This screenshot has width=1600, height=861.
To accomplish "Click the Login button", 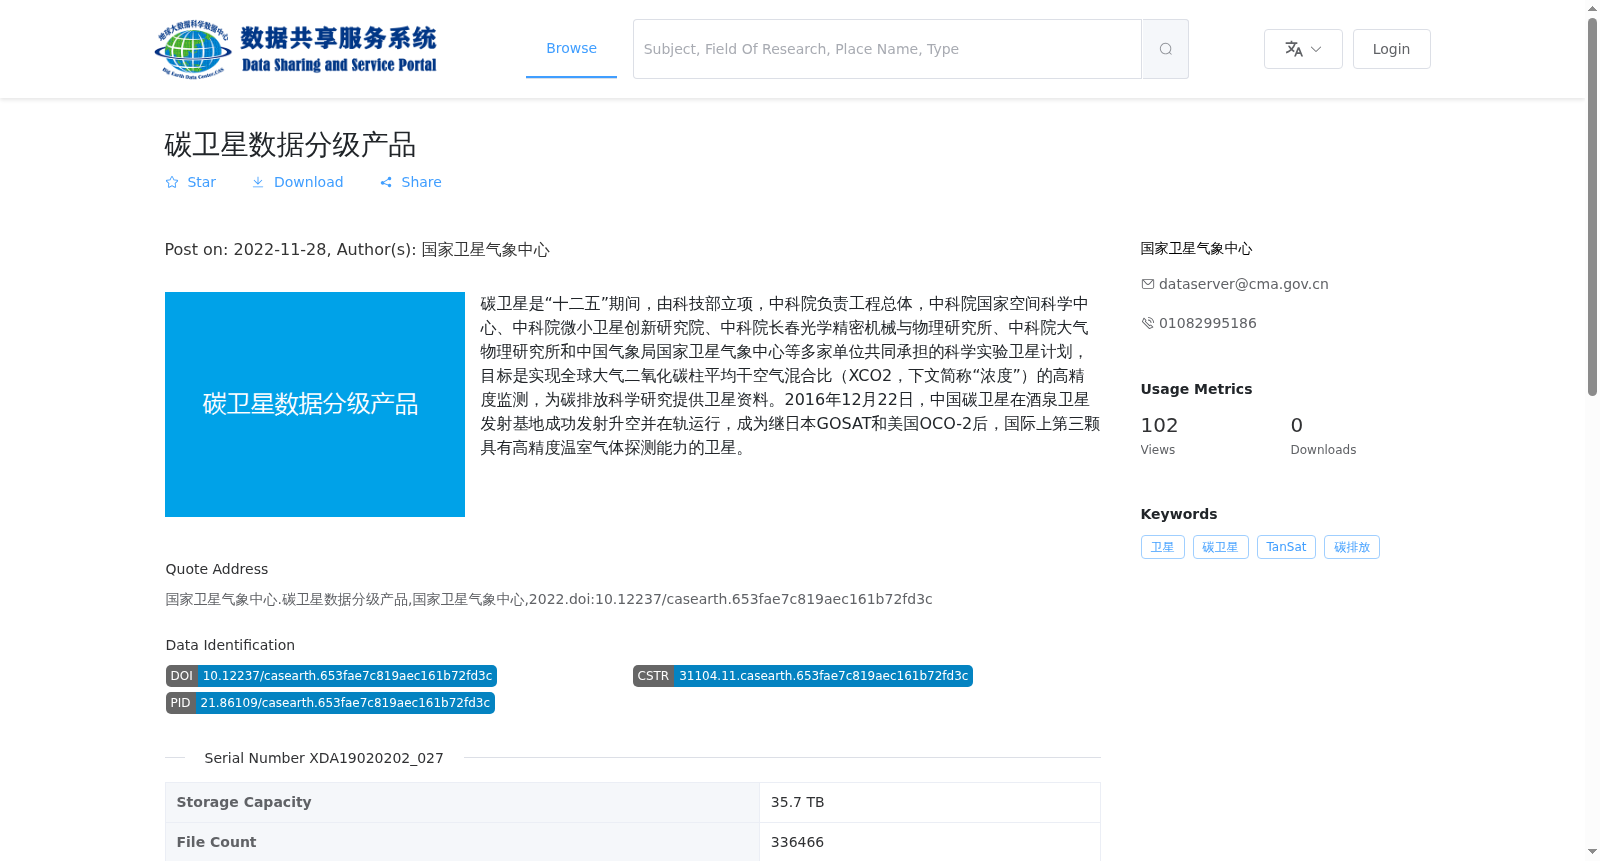I will [1391, 49].
